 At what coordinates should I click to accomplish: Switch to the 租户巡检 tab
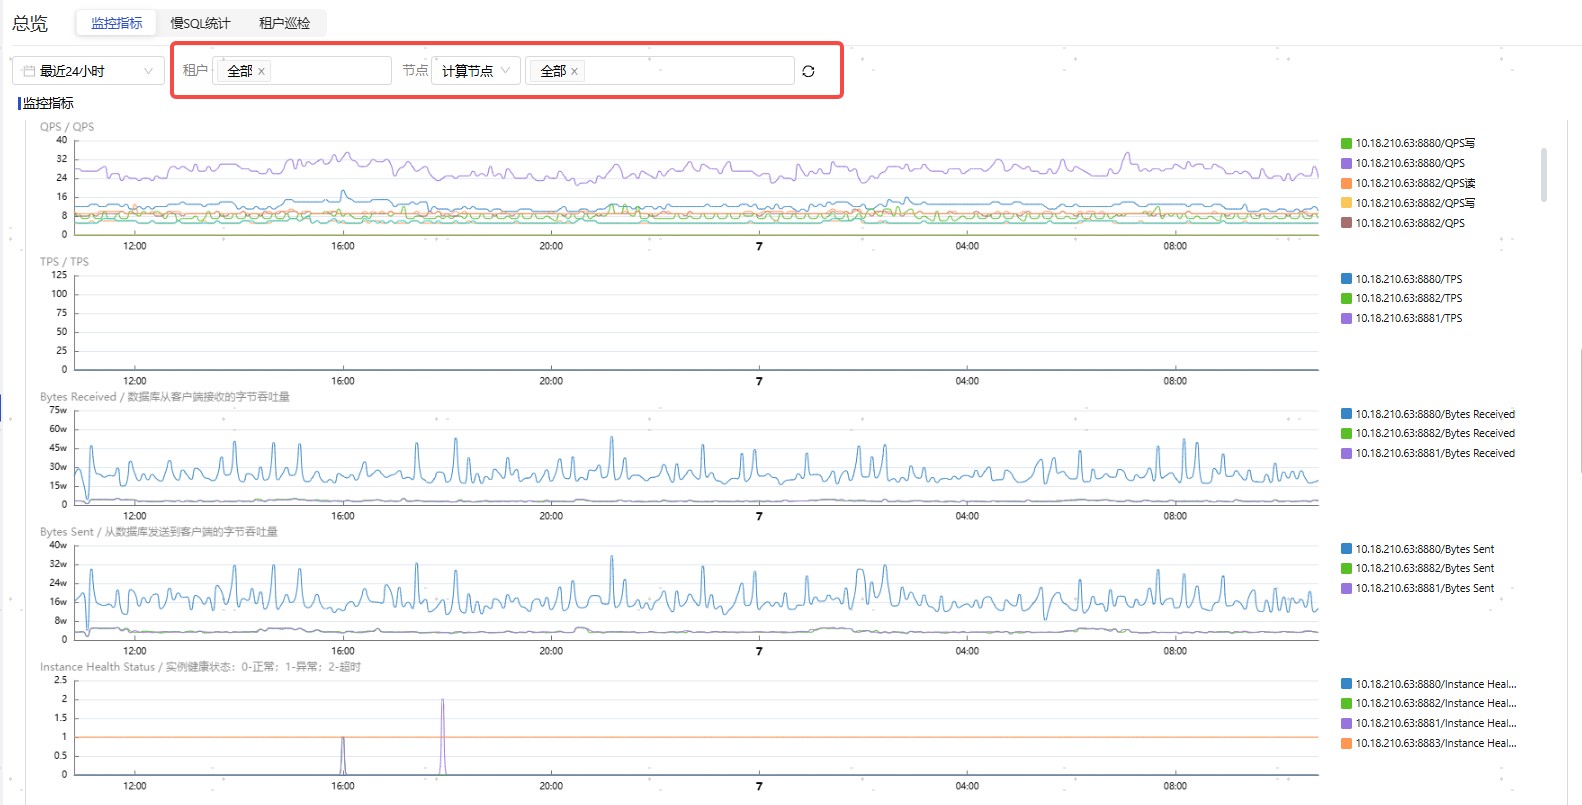284,23
